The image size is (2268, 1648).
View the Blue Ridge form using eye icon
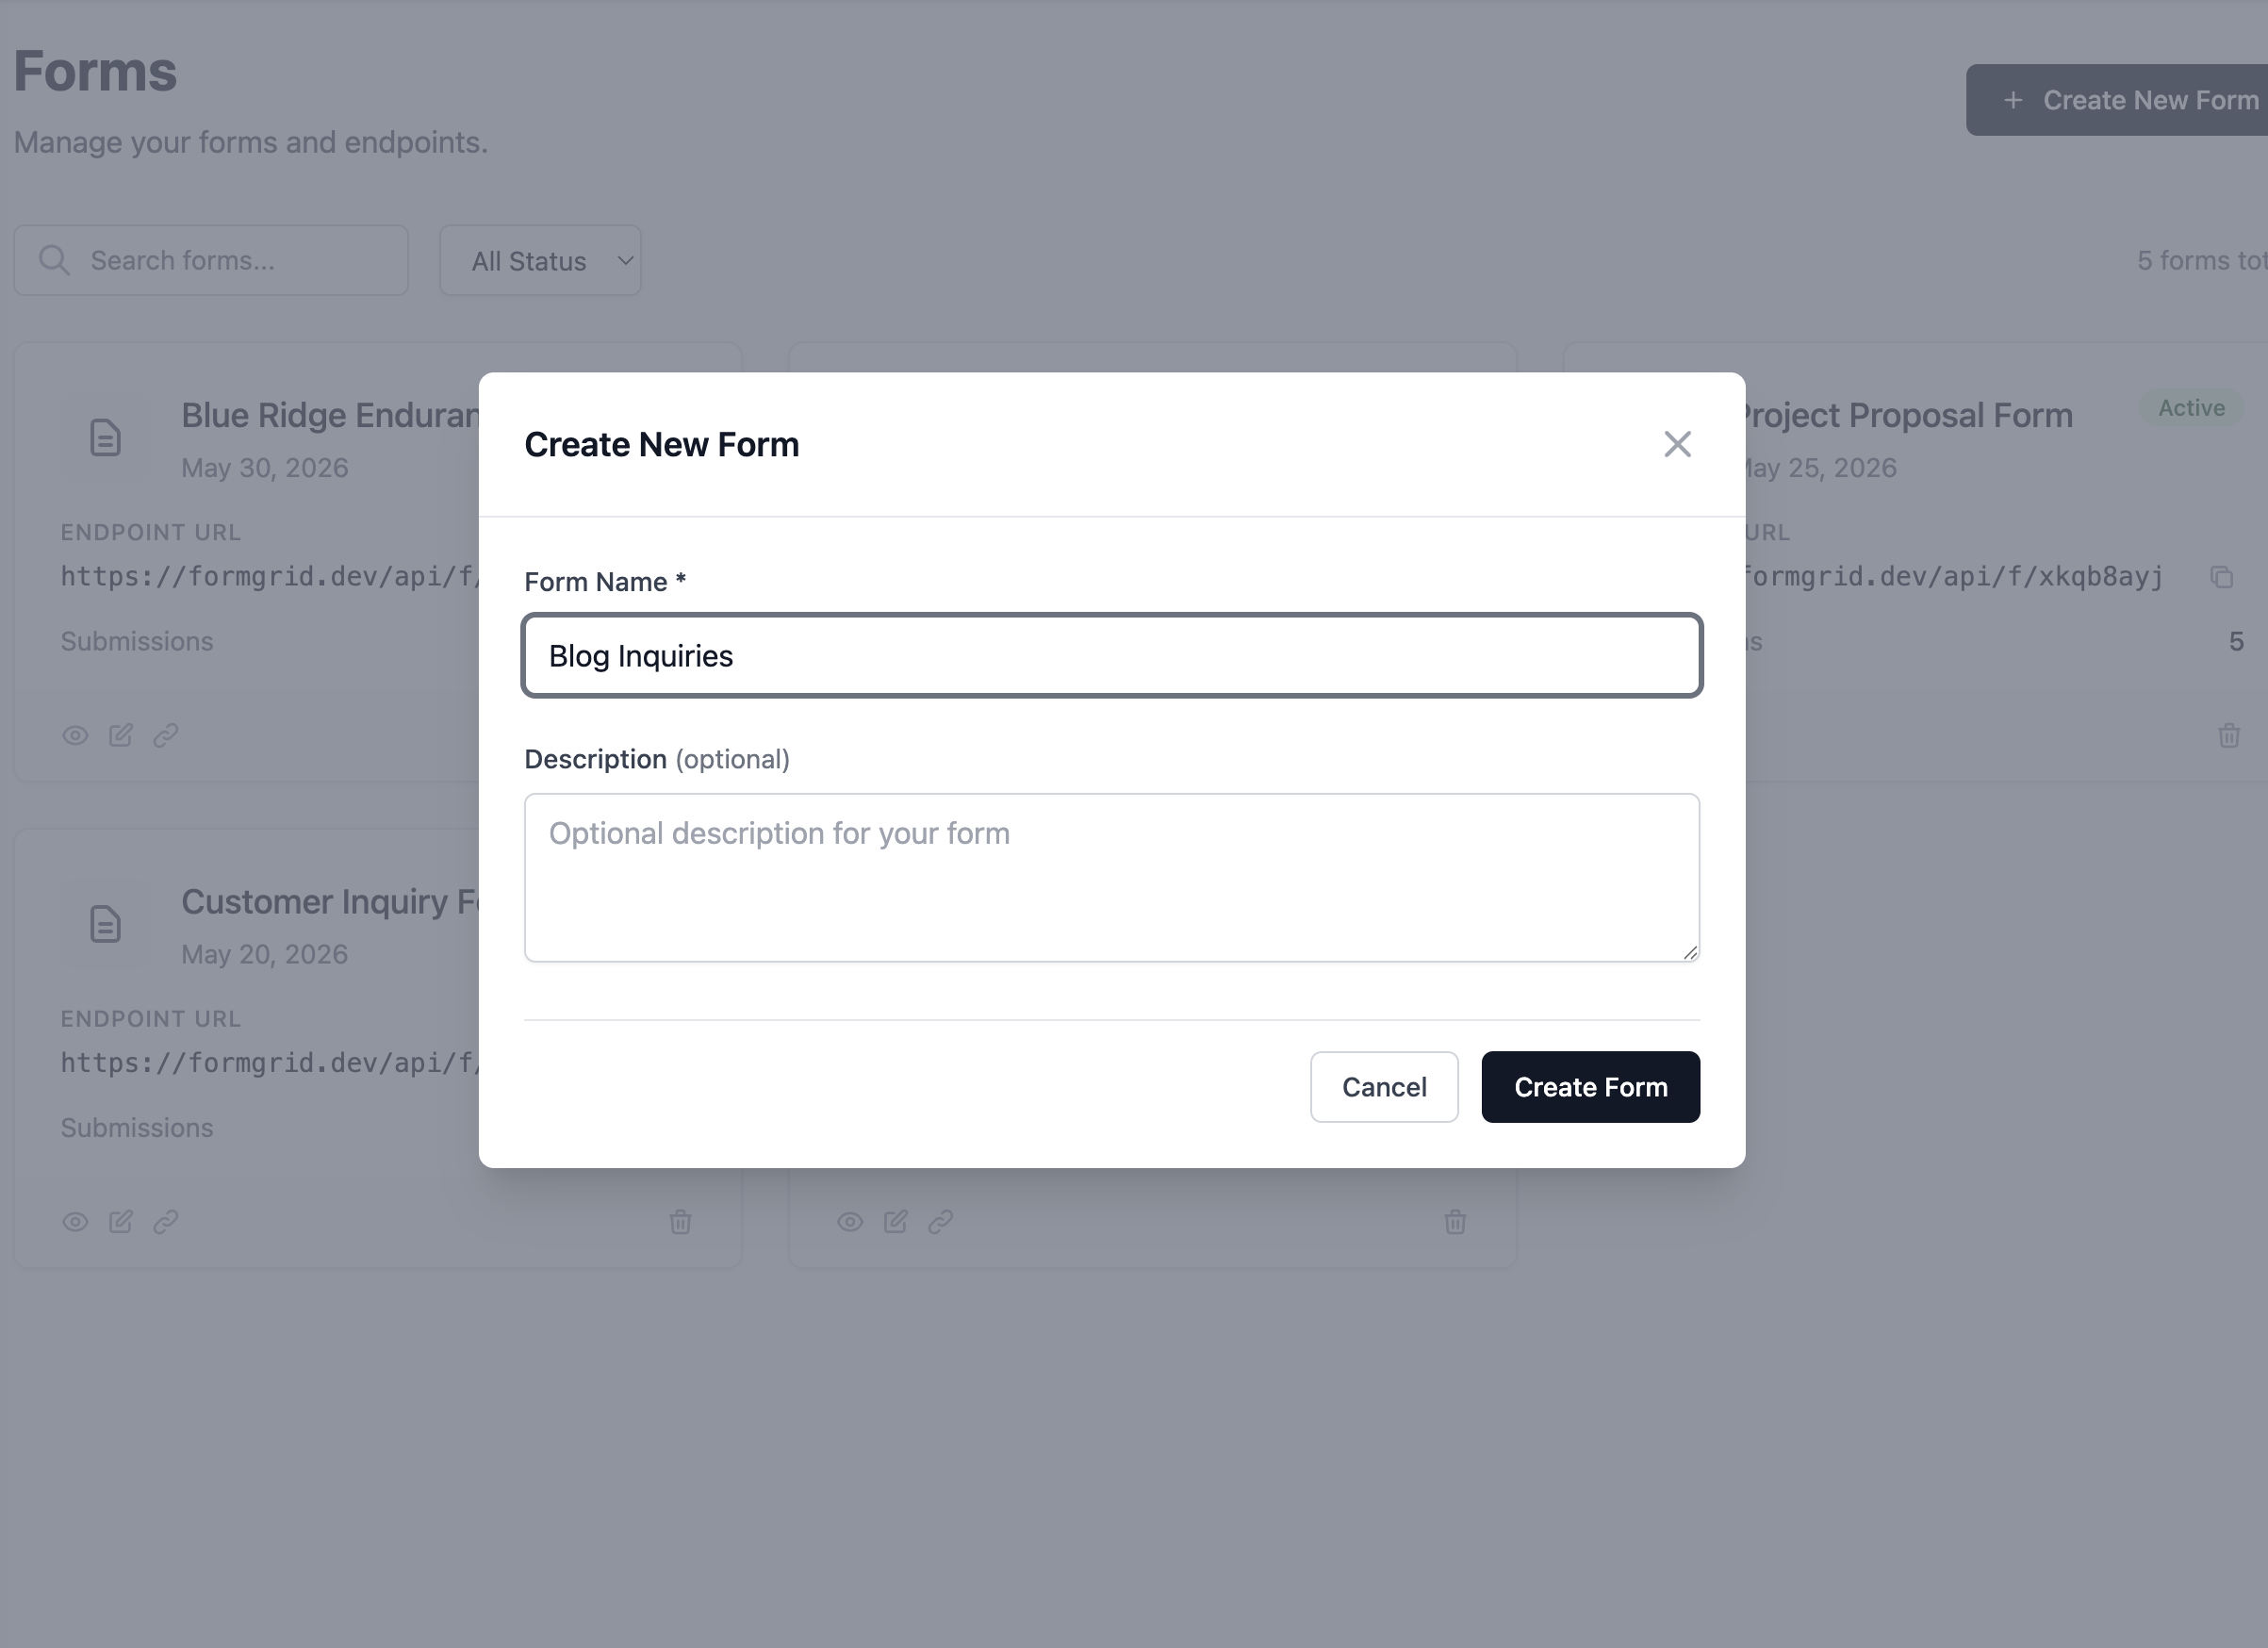click(x=75, y=736)
